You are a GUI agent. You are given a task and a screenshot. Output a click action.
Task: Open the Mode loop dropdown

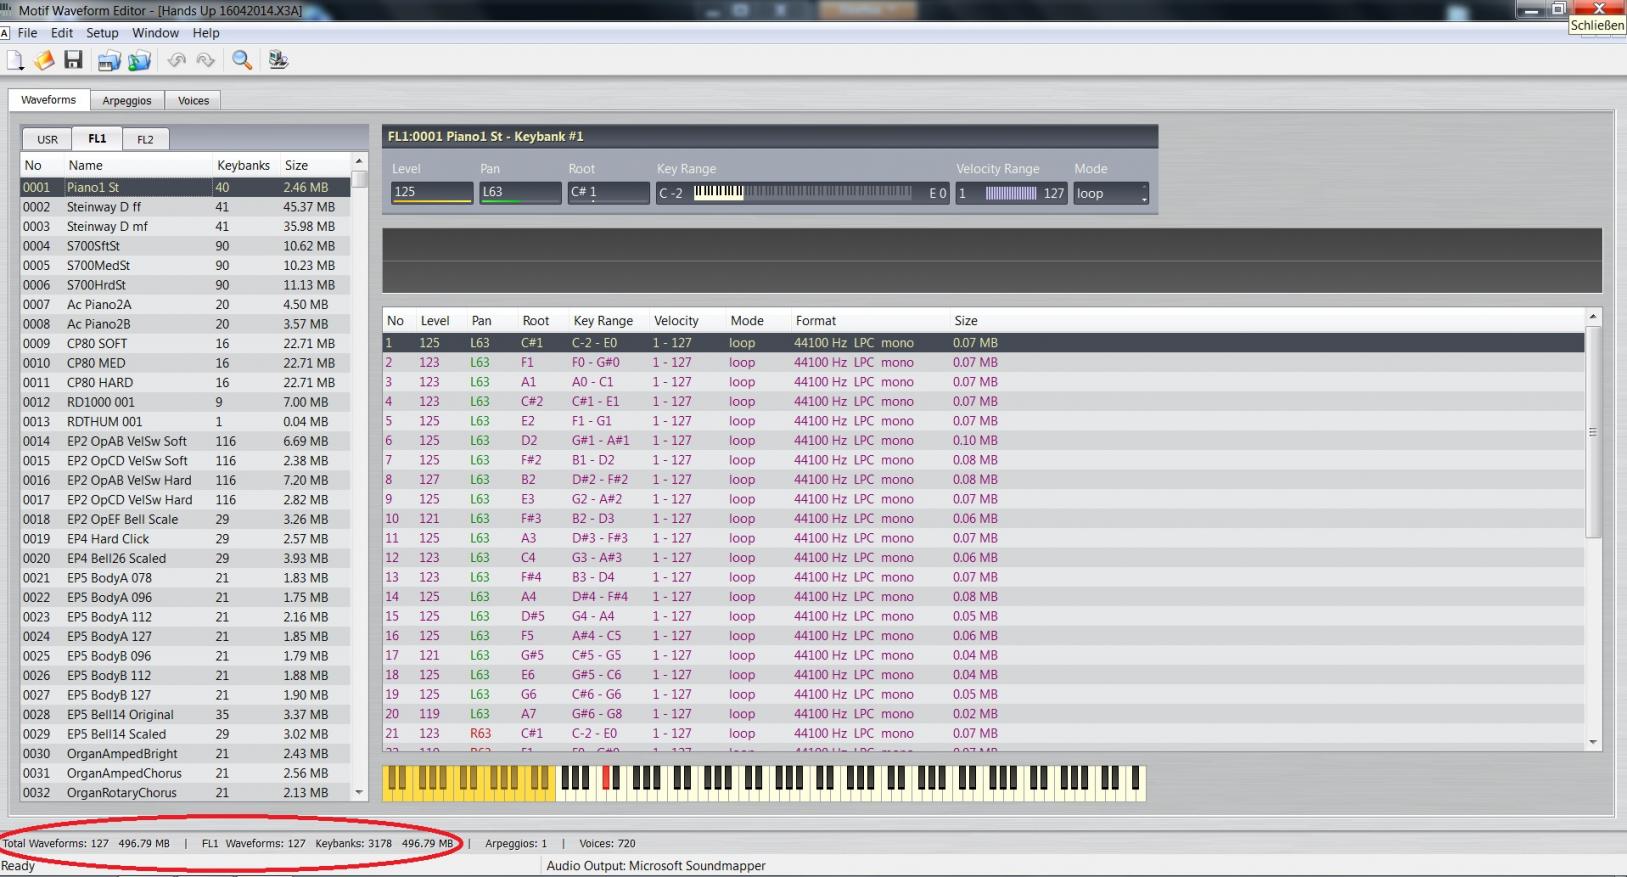pos(1111,193)
